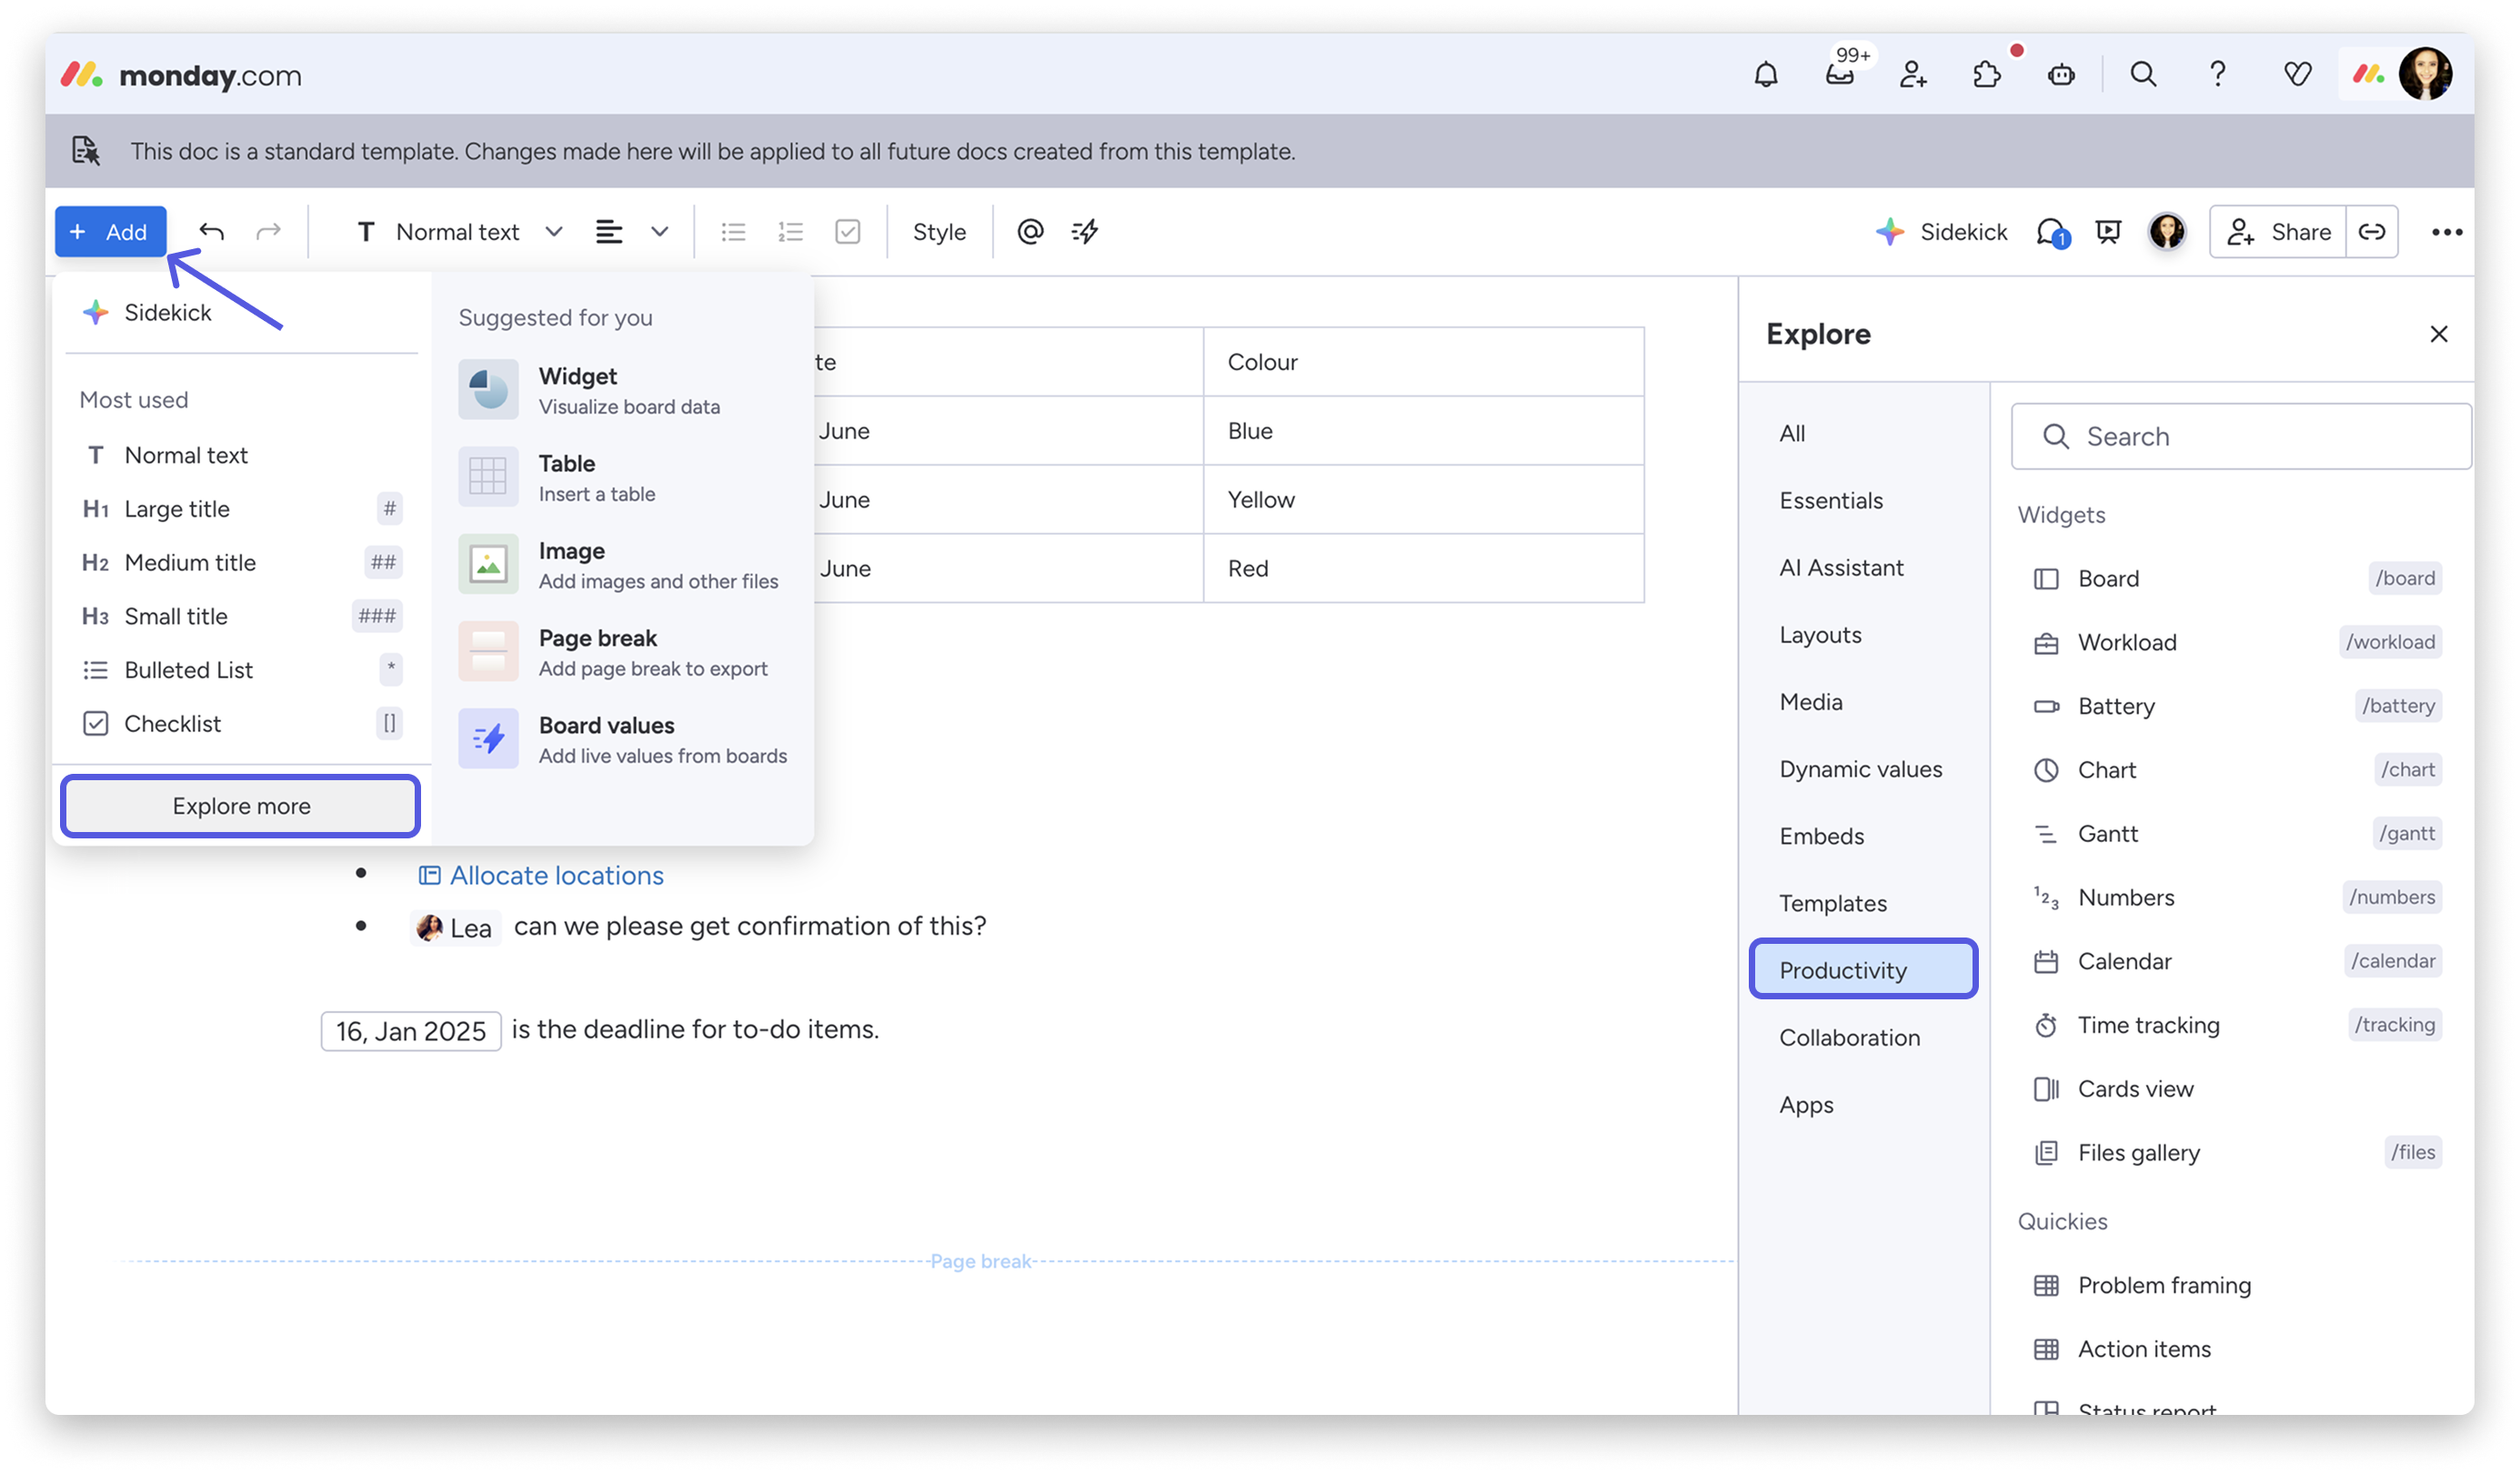Viewport: 2520px width, 1474px height.
Task: Open the search icon in the header
Action: (2143, 74)
